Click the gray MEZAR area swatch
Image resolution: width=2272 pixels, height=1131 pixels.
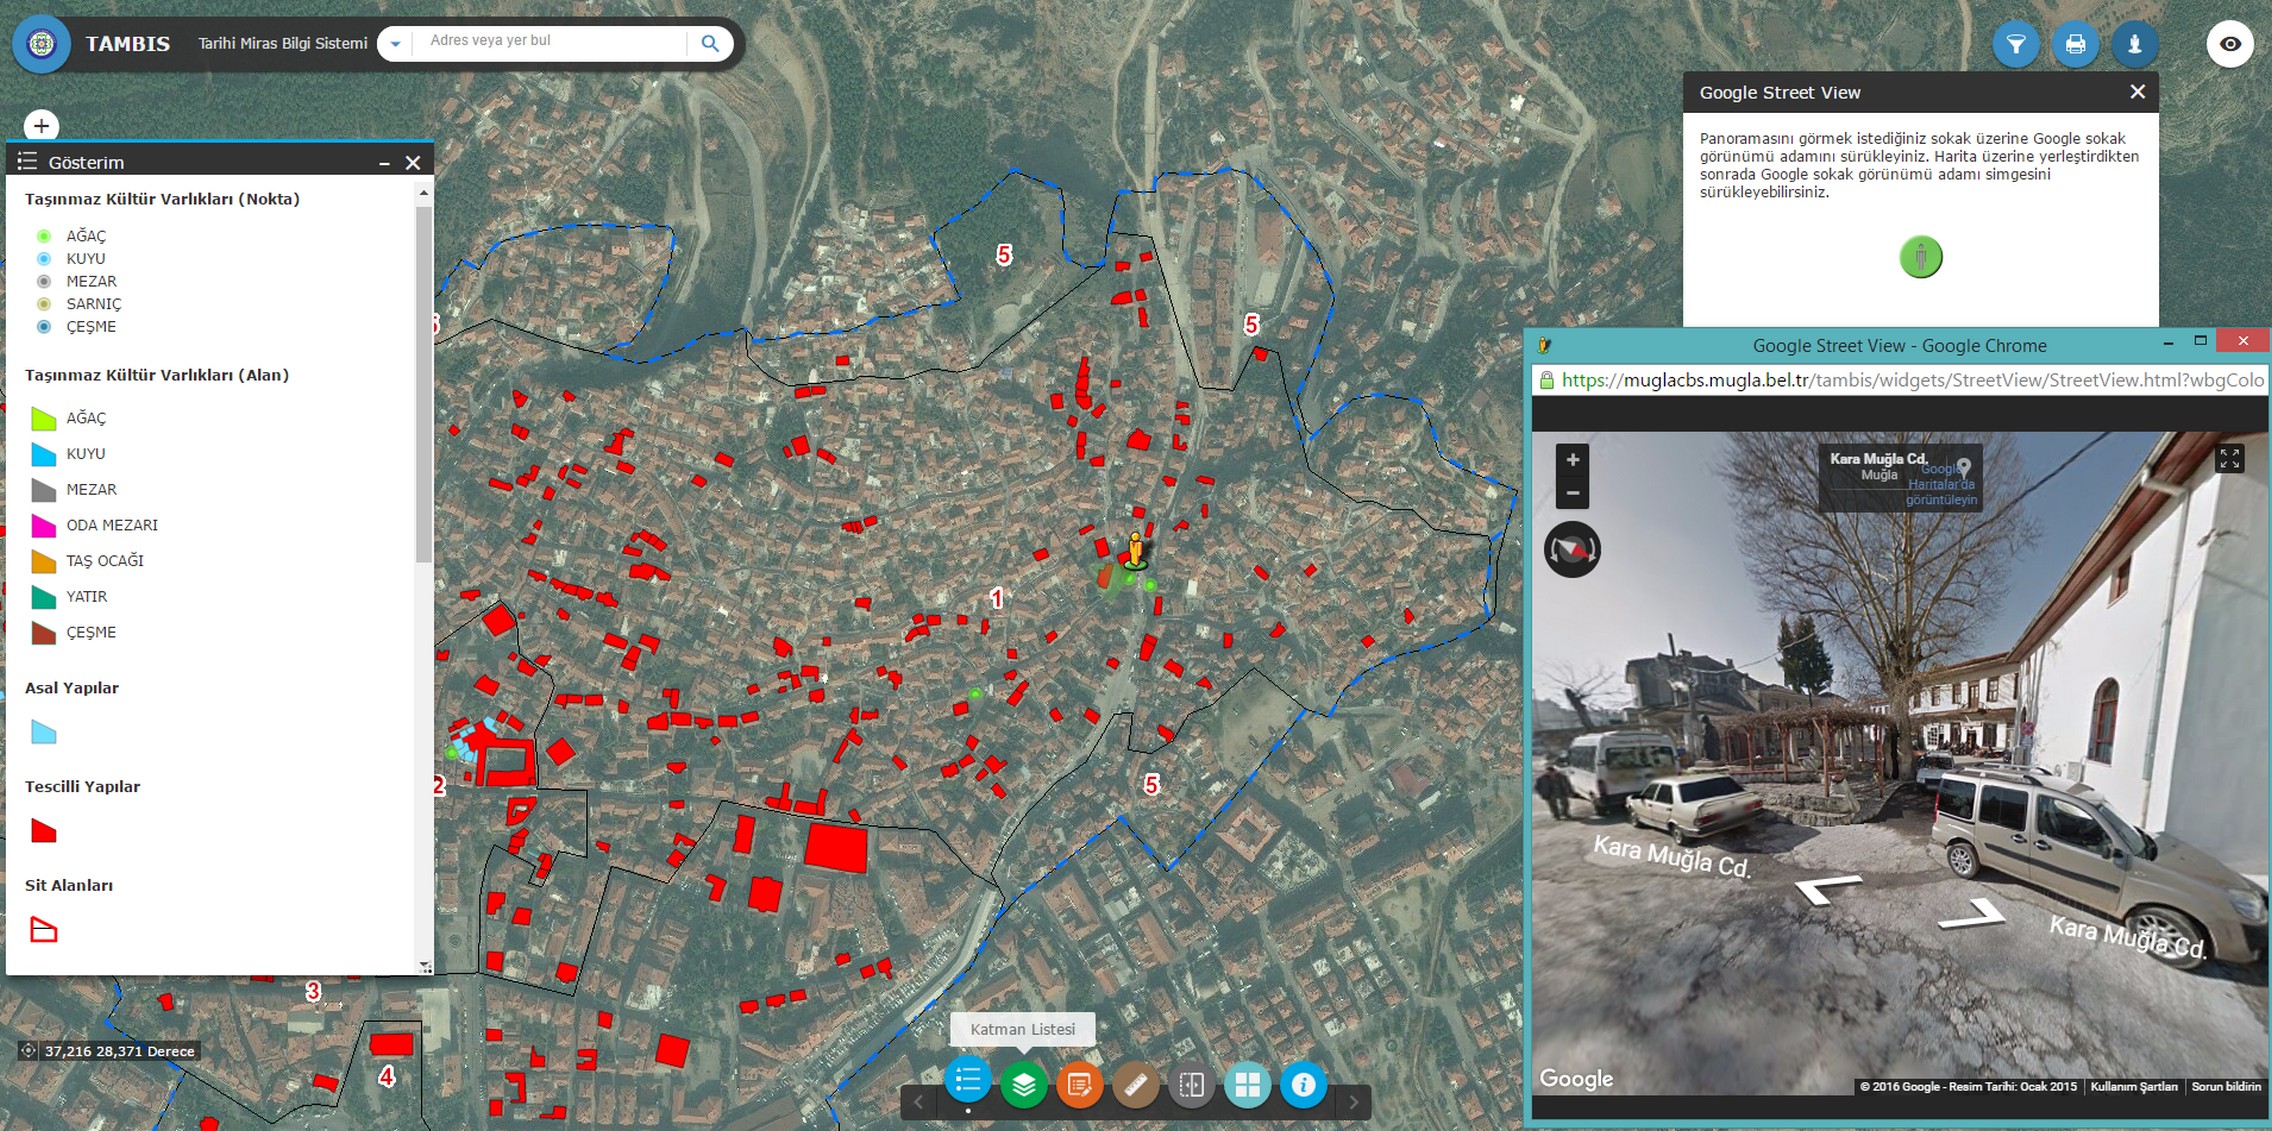[43, 490]
